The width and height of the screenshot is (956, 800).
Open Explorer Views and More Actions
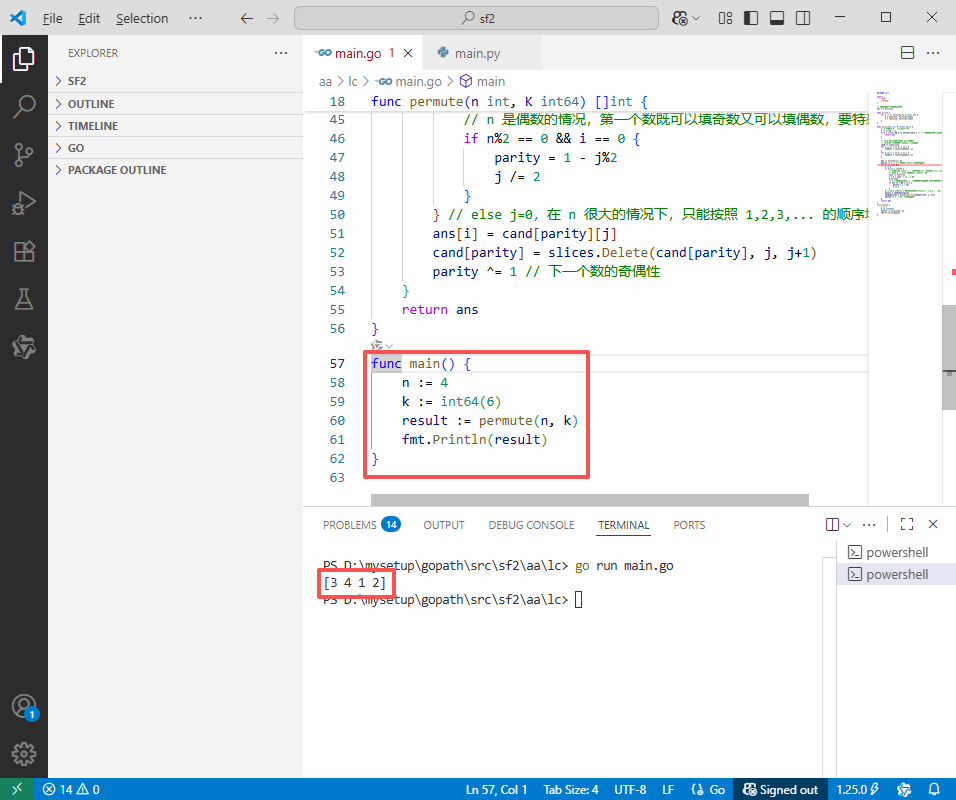click(x=280, y=53)
